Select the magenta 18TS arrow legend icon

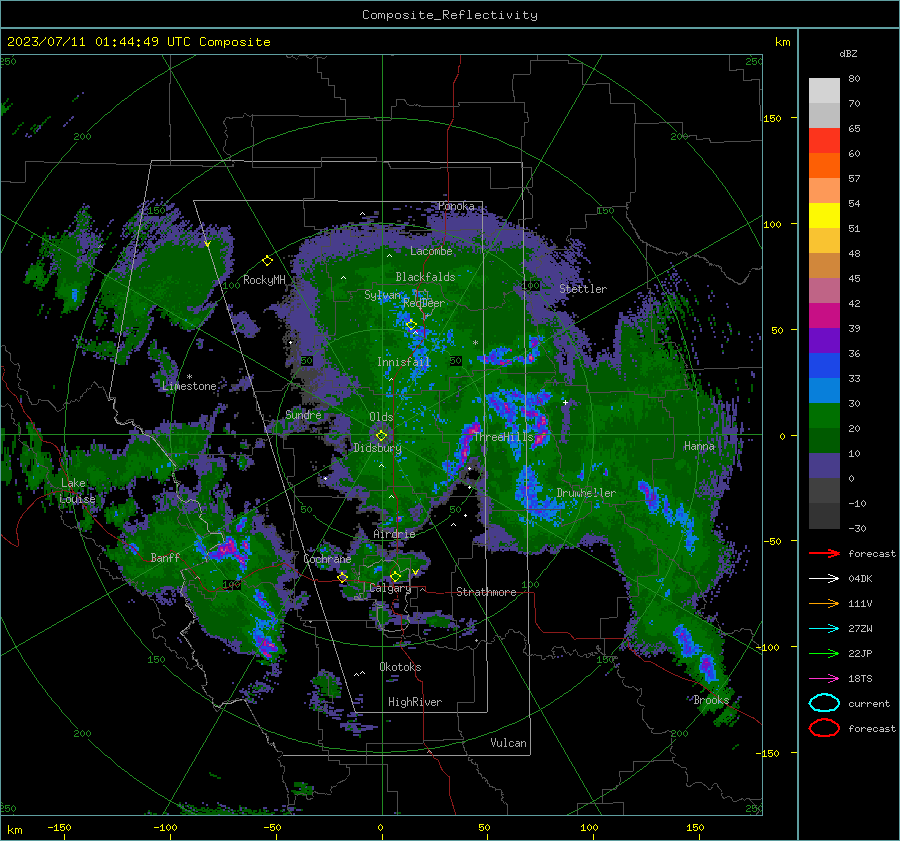point(824,679)
